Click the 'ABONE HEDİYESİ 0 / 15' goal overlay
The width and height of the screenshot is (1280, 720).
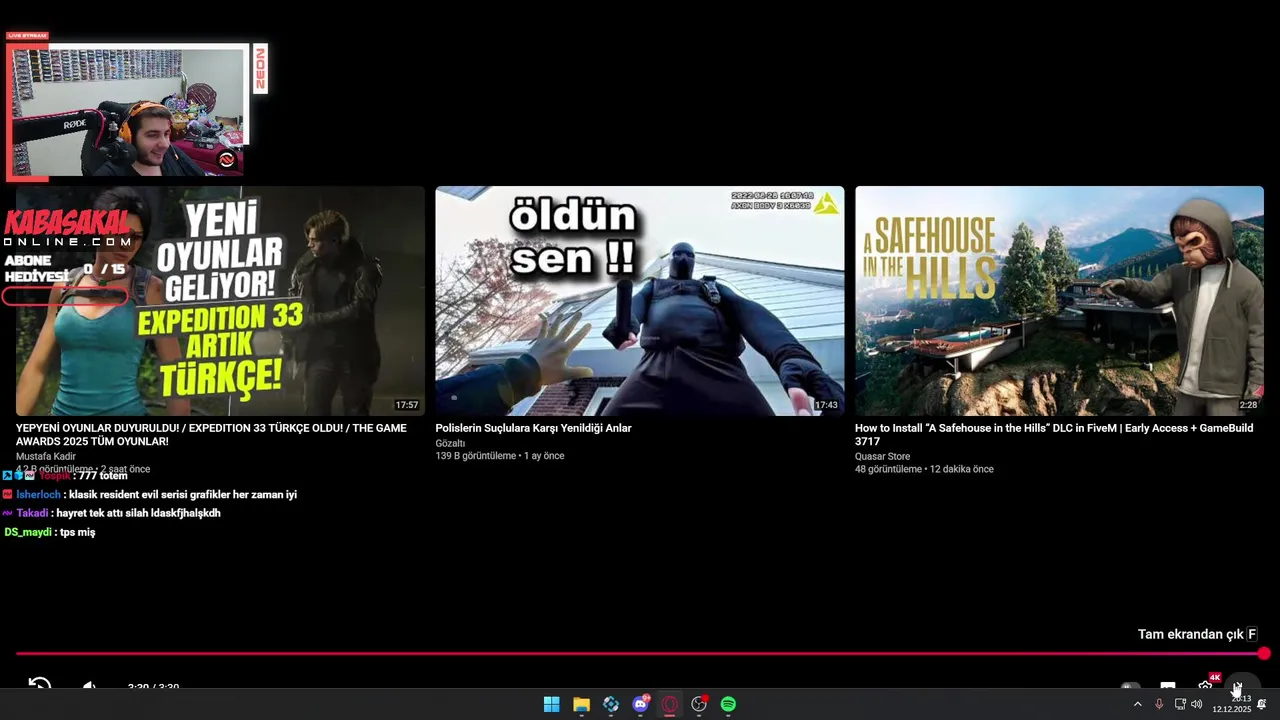pyautogui.click(x=66, y=279)
